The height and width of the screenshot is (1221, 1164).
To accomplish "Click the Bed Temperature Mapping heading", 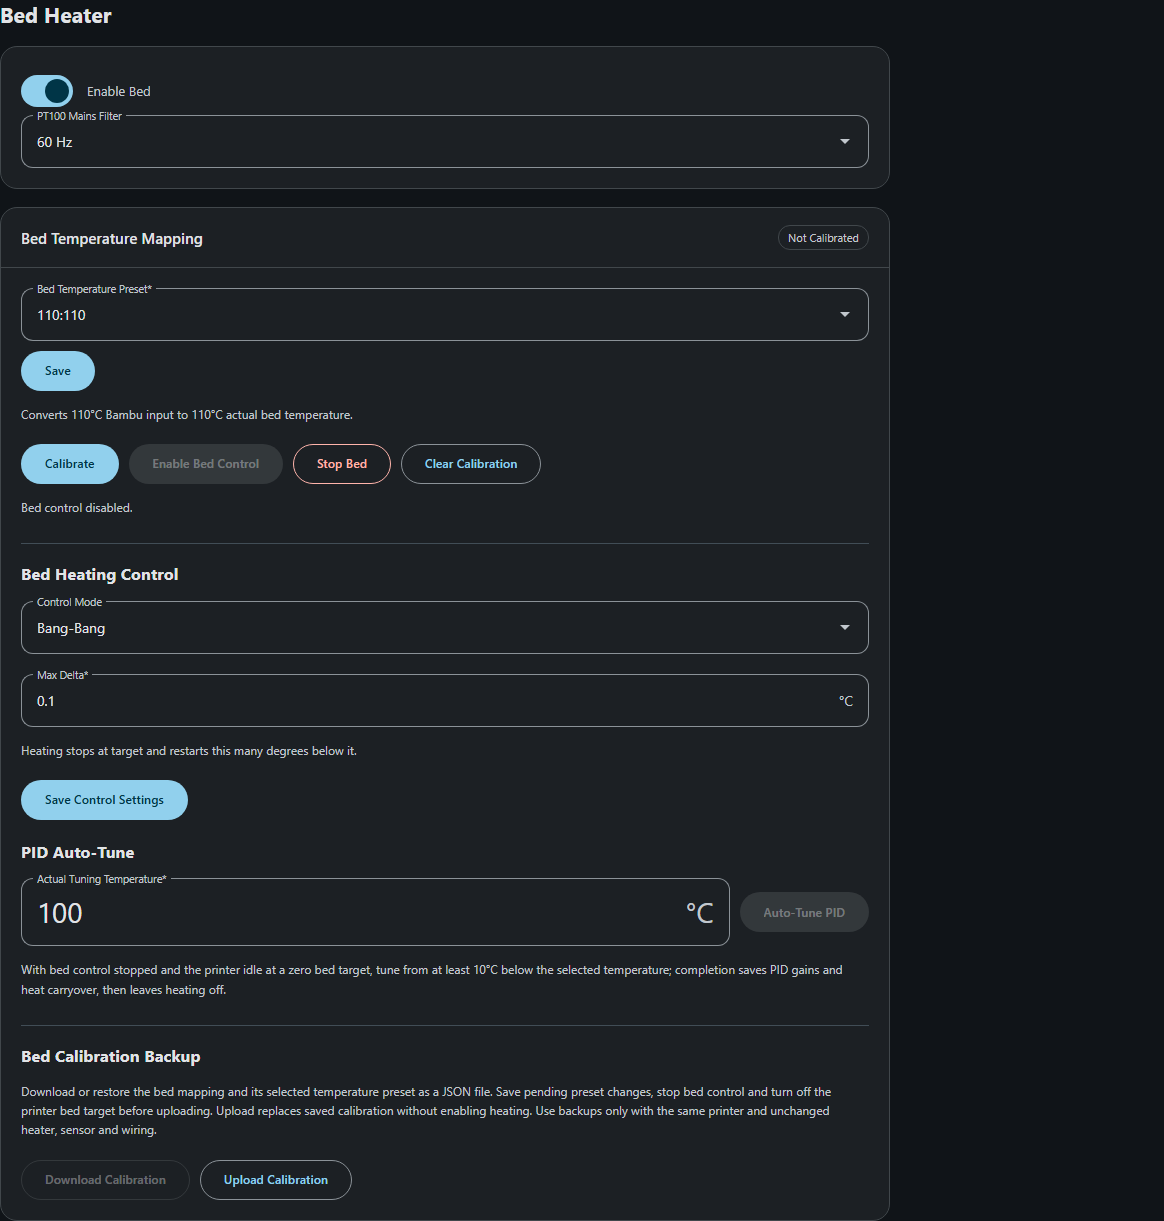I will pyautogui.click(x=112, y=239).
